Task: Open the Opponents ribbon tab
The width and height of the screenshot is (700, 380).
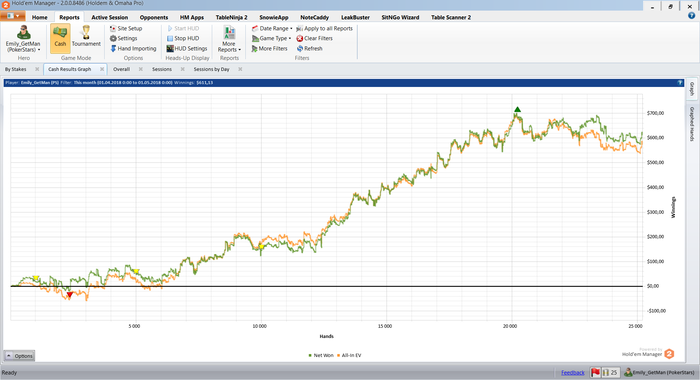Action: [x=154, y=17]
